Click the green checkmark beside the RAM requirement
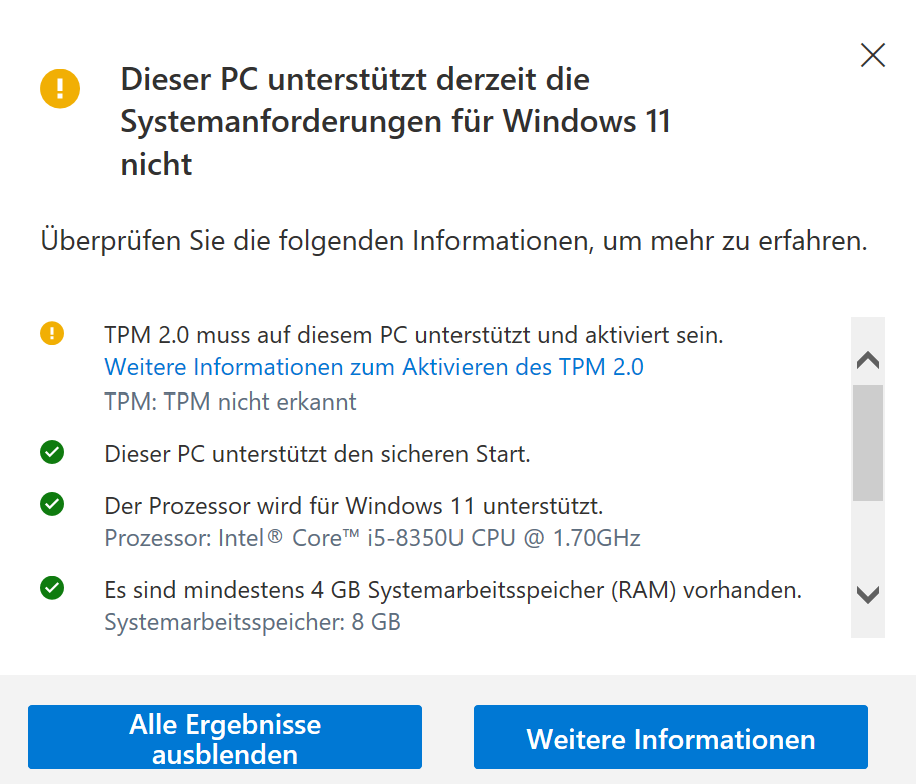The width and height of the screenshot is (916, 784). (x=52, y=590)
